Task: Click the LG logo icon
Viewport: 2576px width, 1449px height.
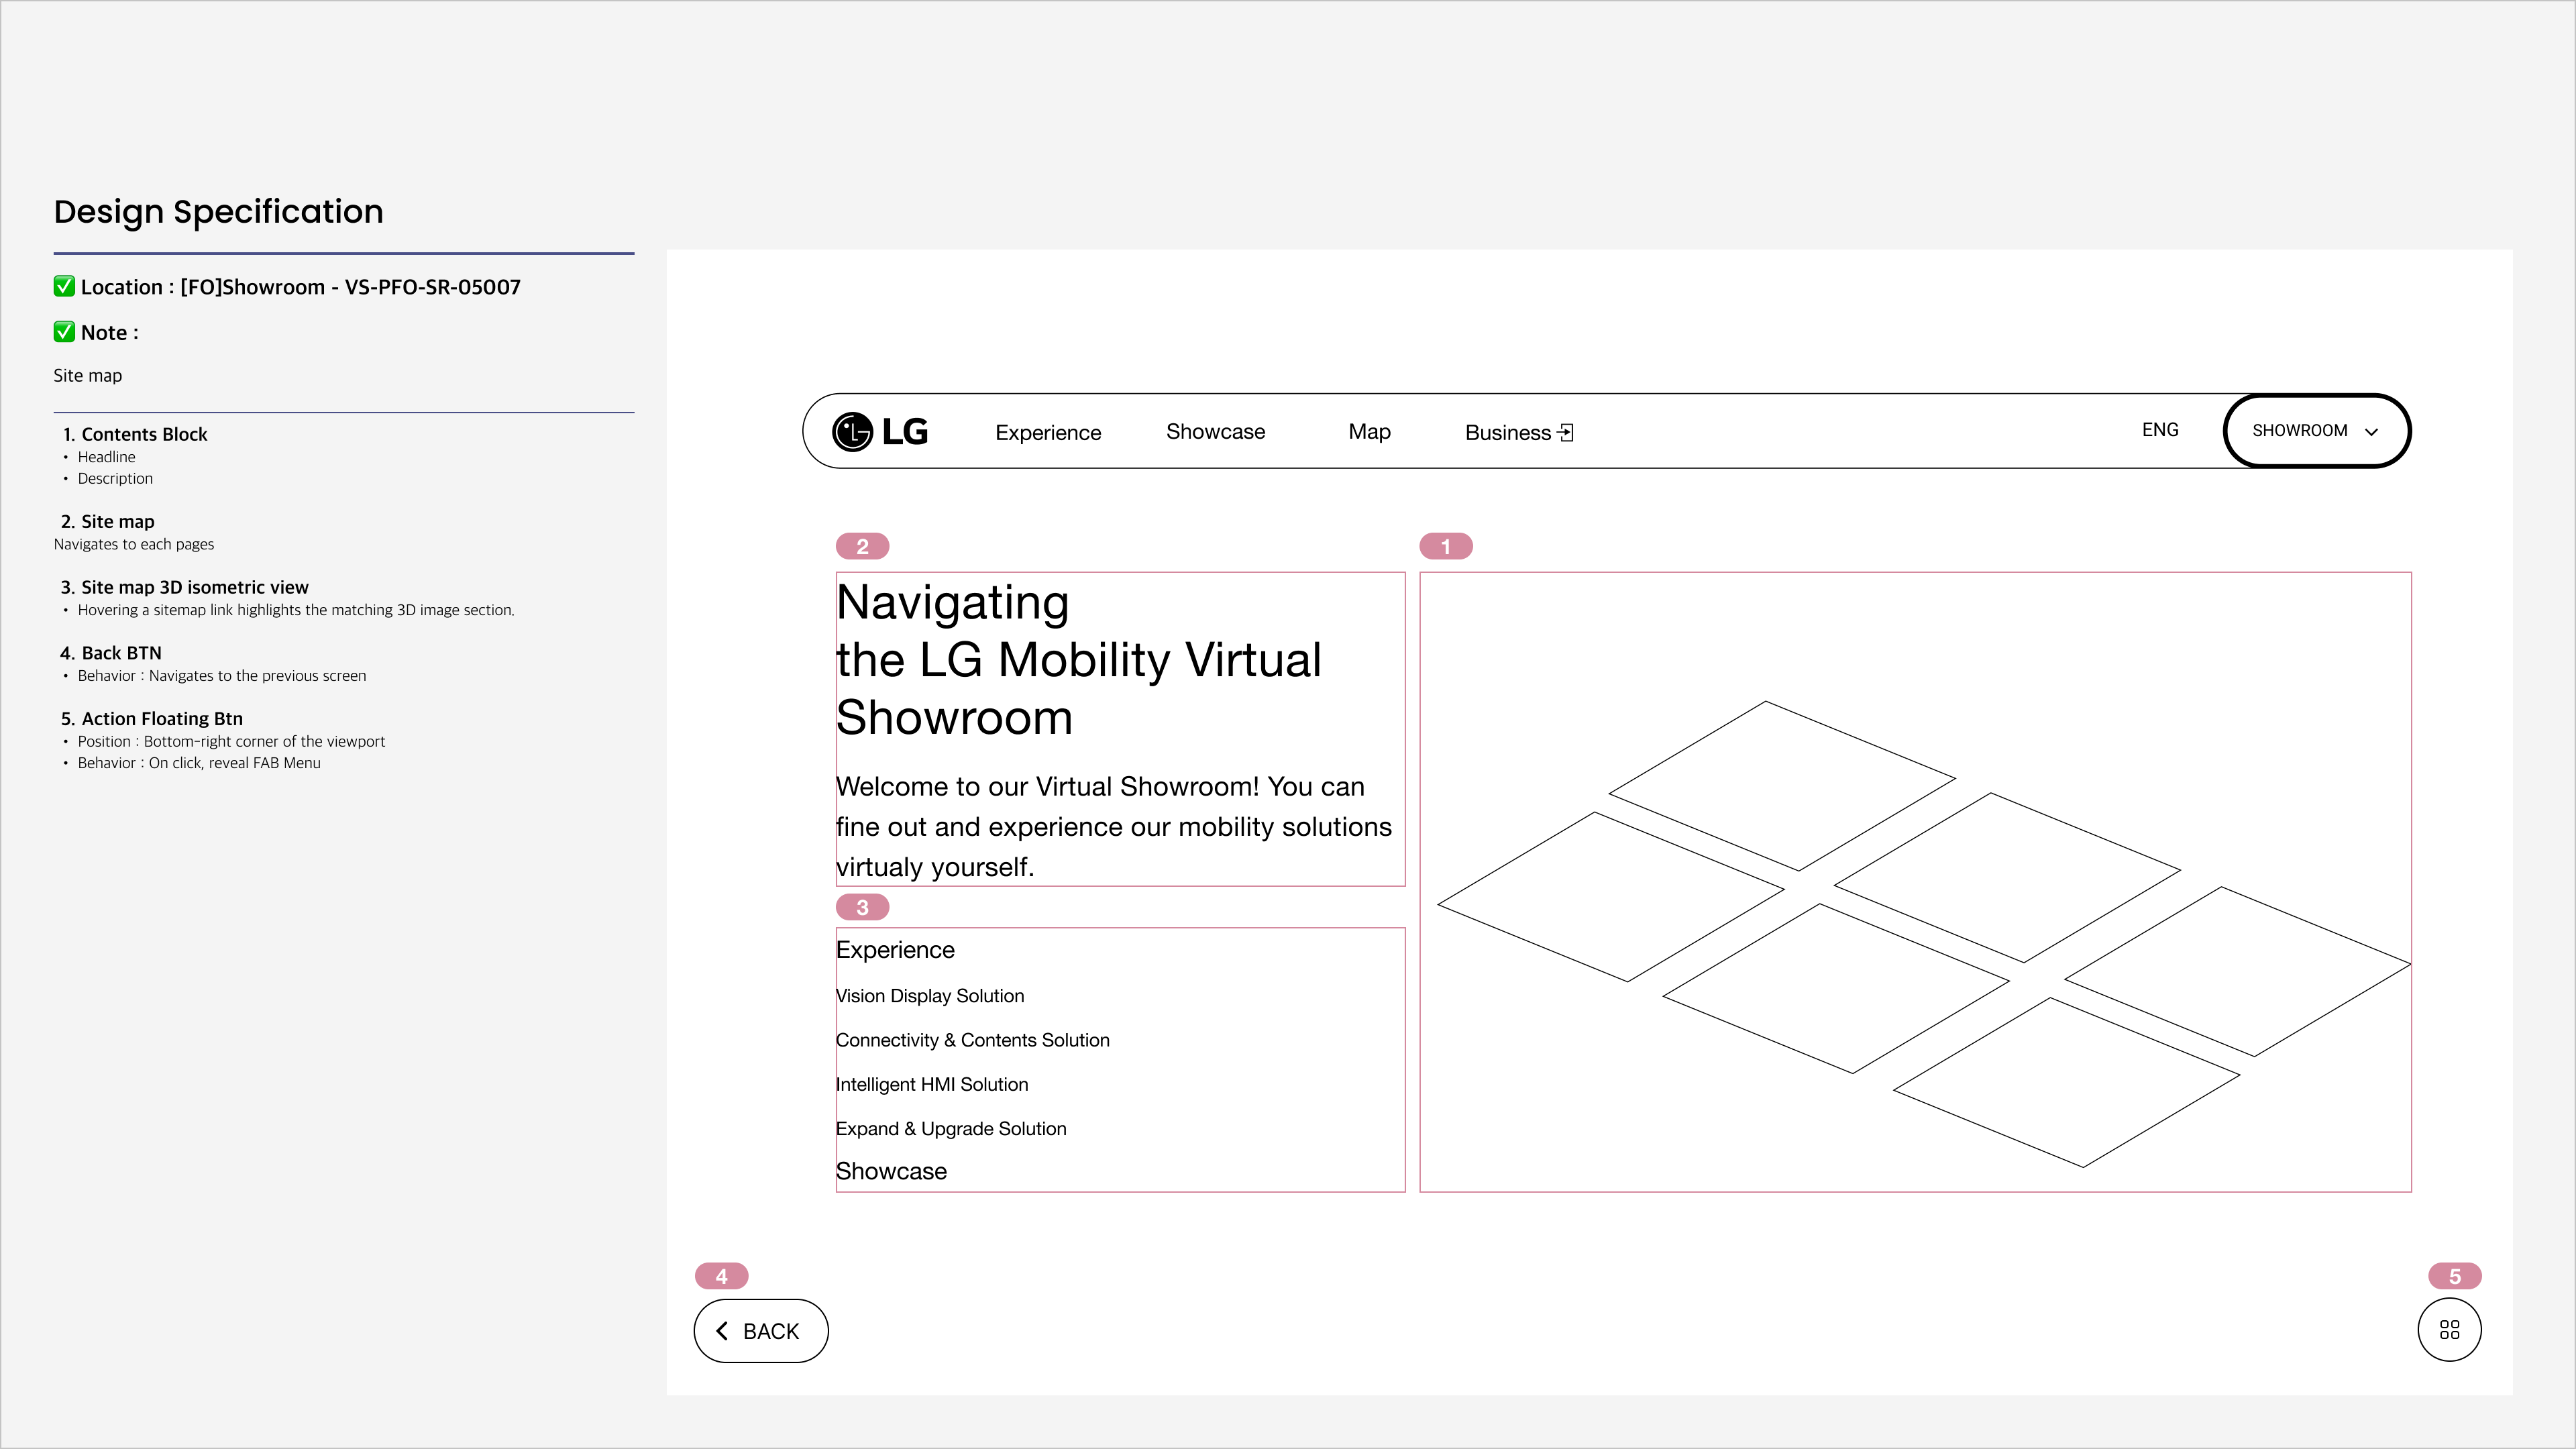Action: pyautogui.click(x=852, y=432)
